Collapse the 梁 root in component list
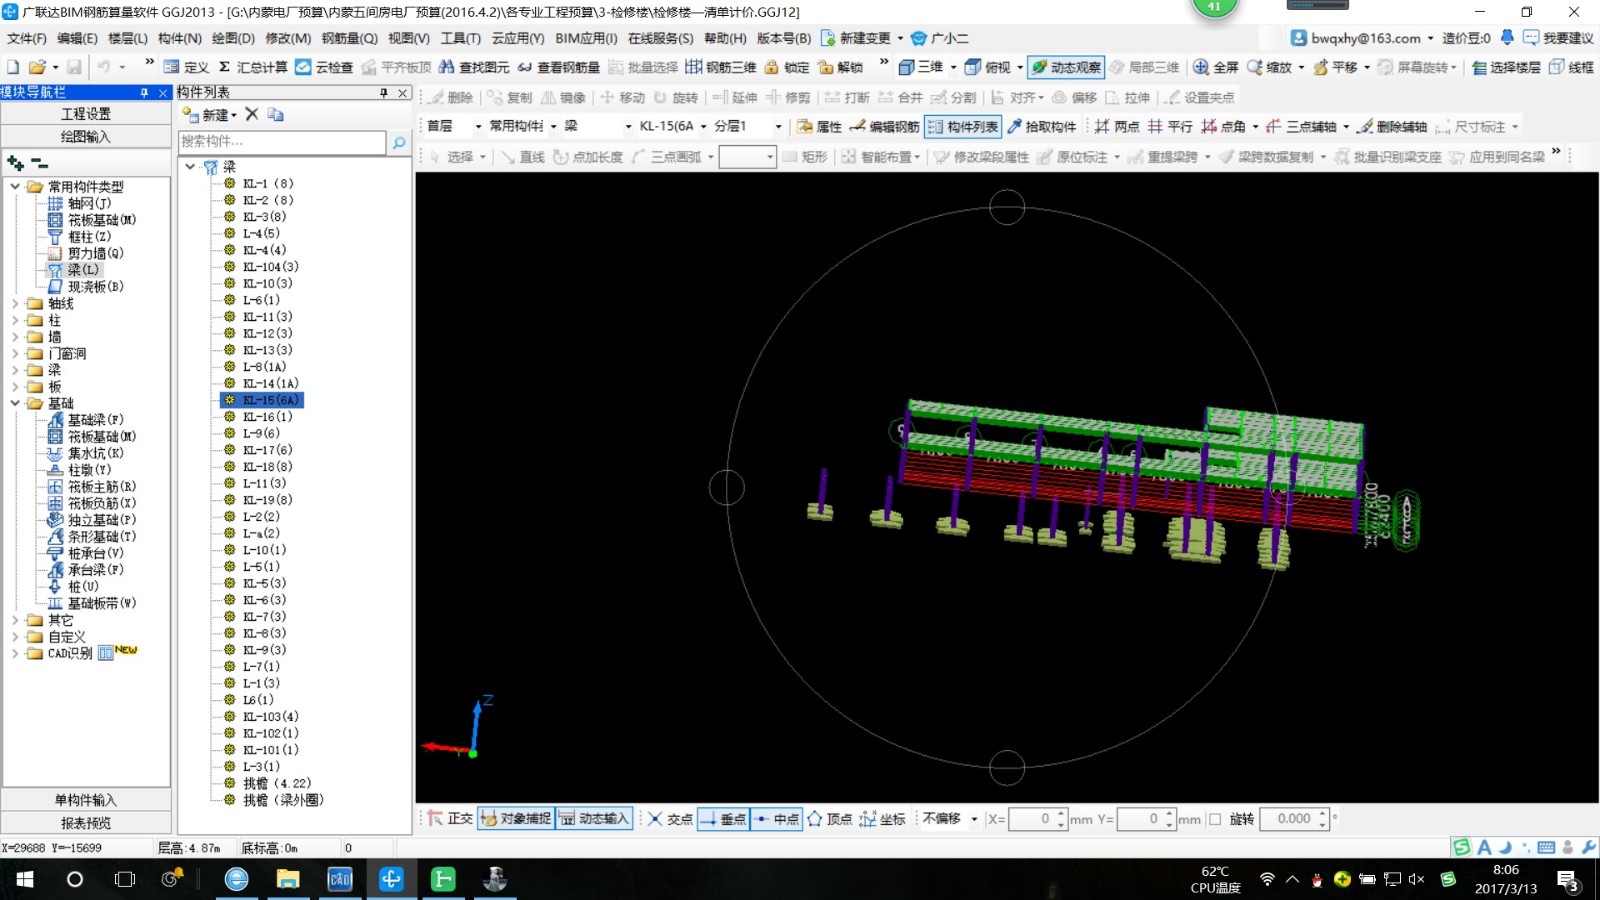Viewport: 1600px width, 900px height. (190, 167)
